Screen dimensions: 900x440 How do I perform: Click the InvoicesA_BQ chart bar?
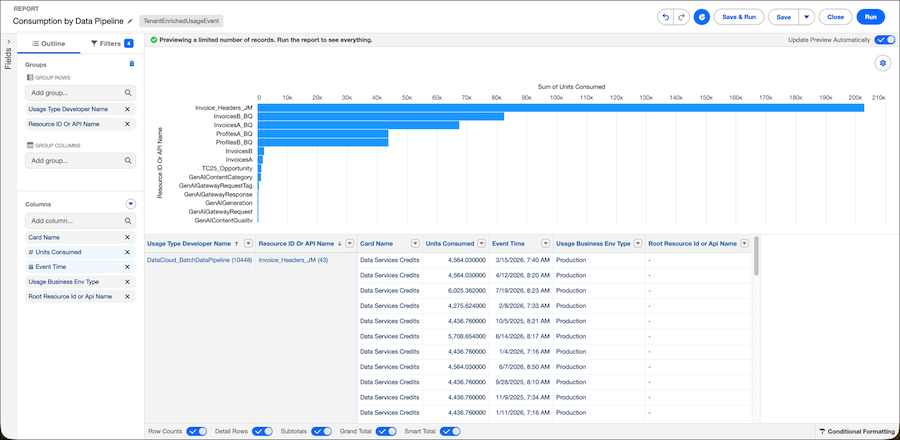coord(358,125)
